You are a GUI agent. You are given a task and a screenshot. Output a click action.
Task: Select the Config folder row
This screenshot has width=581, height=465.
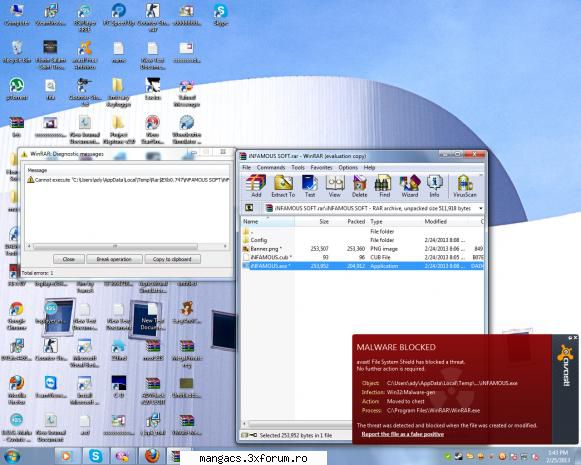coord(362,240)
